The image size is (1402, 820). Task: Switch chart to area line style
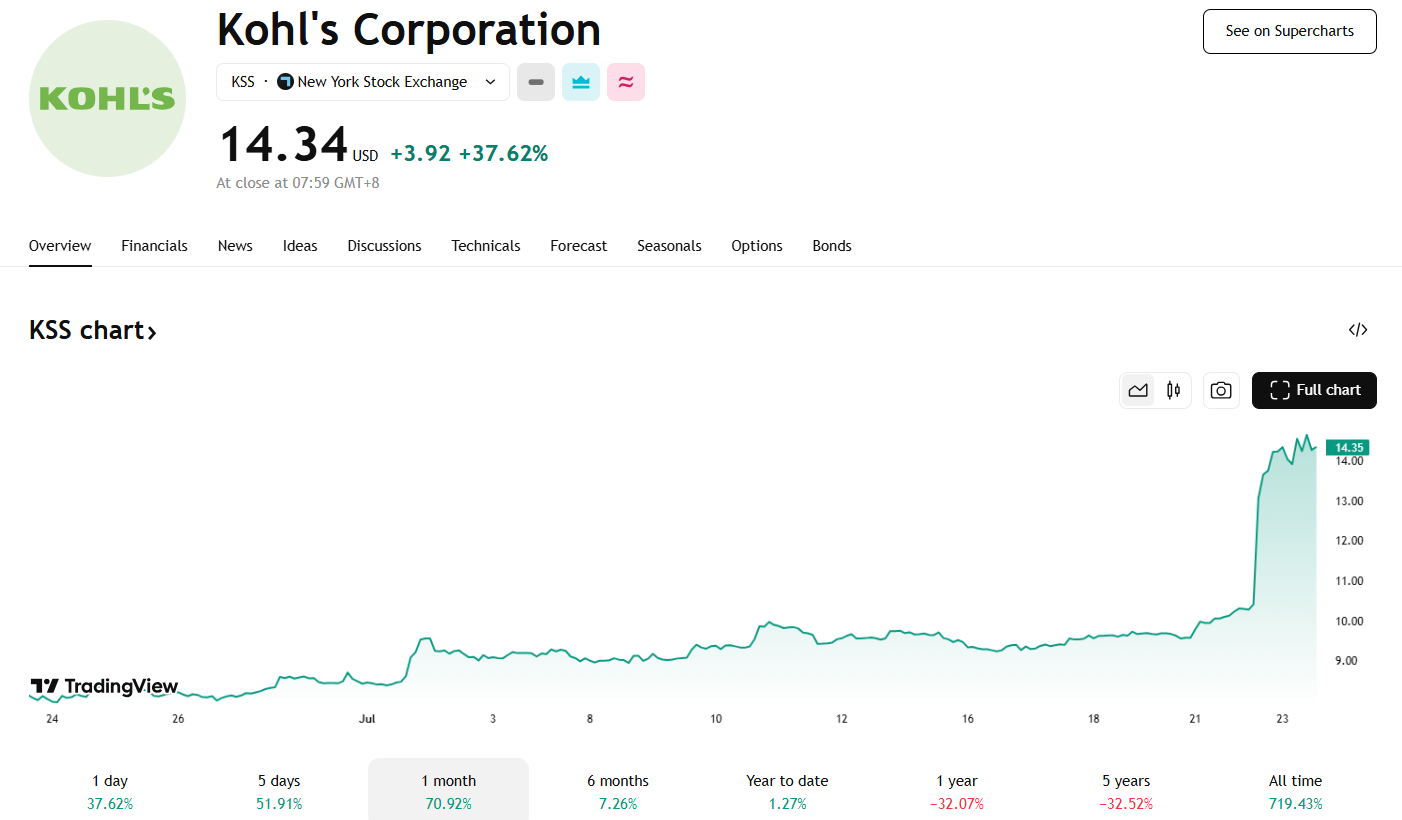[1138, 390]
